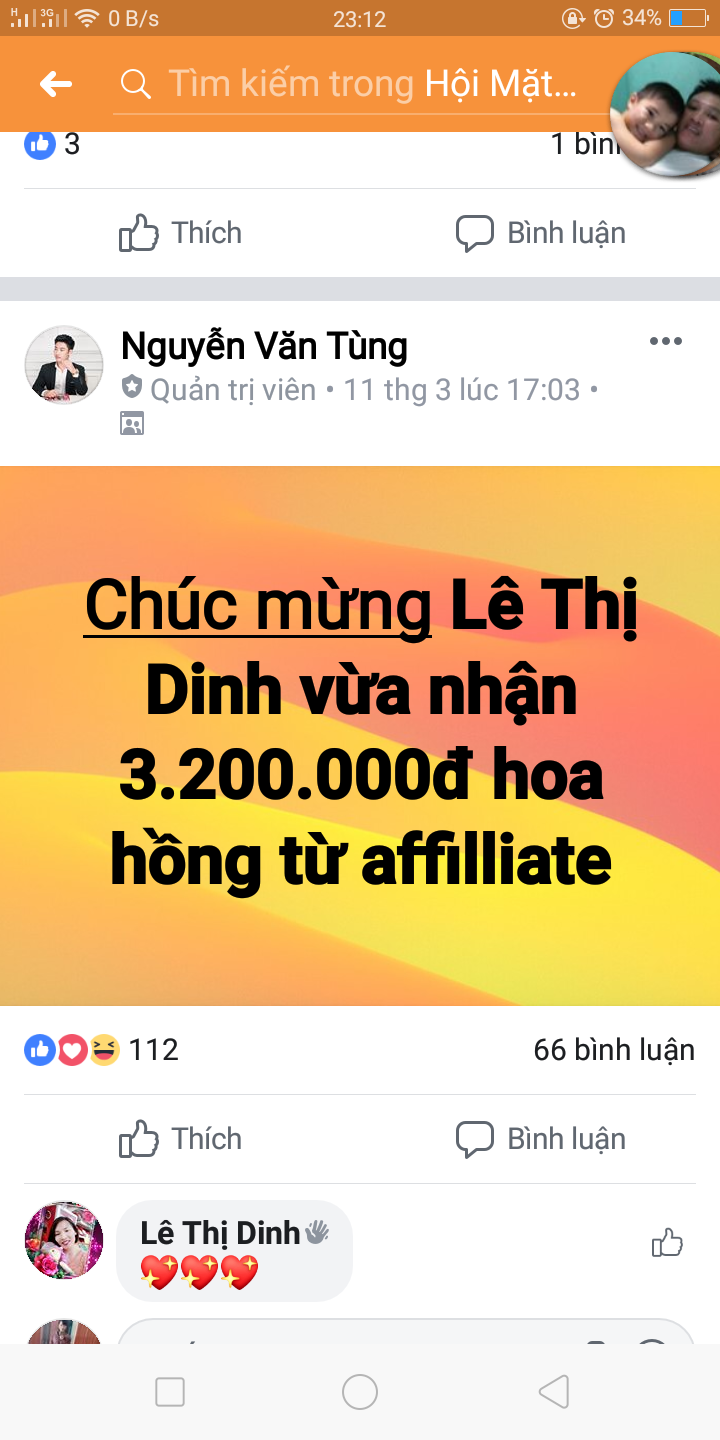The width and height of the screenshot is (720, 1440).
Task: Focus the Tìm kiếm trong Hội Mặt search field
Action: click(360, 84)
